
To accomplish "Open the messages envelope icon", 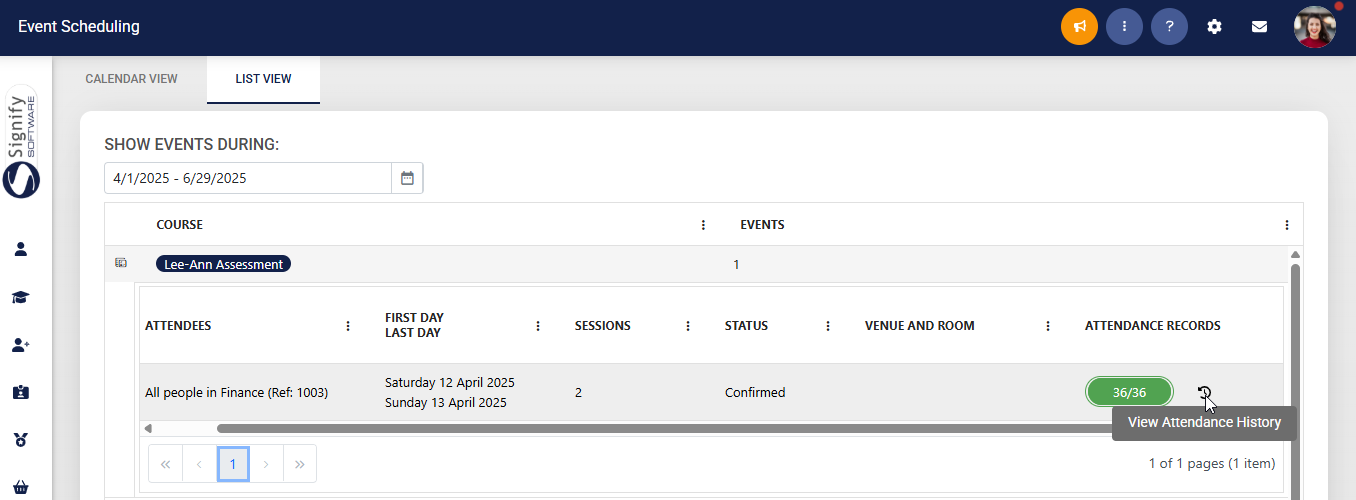I will point(1259,27).
